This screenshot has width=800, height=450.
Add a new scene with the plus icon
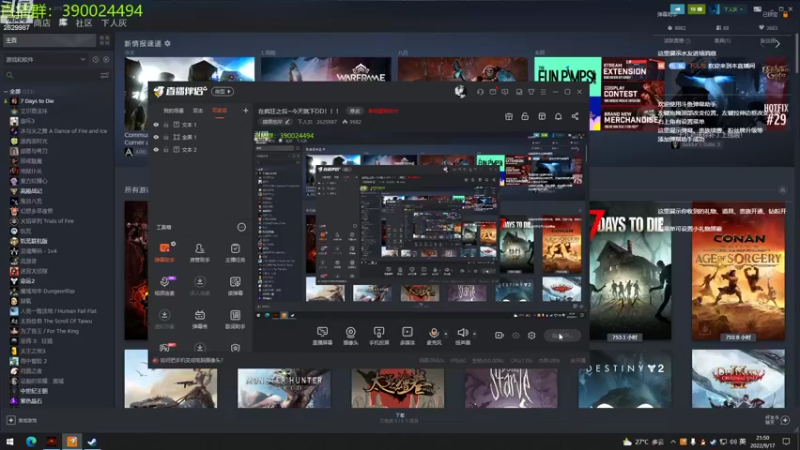pyautogui.click(x=245, y=110)
